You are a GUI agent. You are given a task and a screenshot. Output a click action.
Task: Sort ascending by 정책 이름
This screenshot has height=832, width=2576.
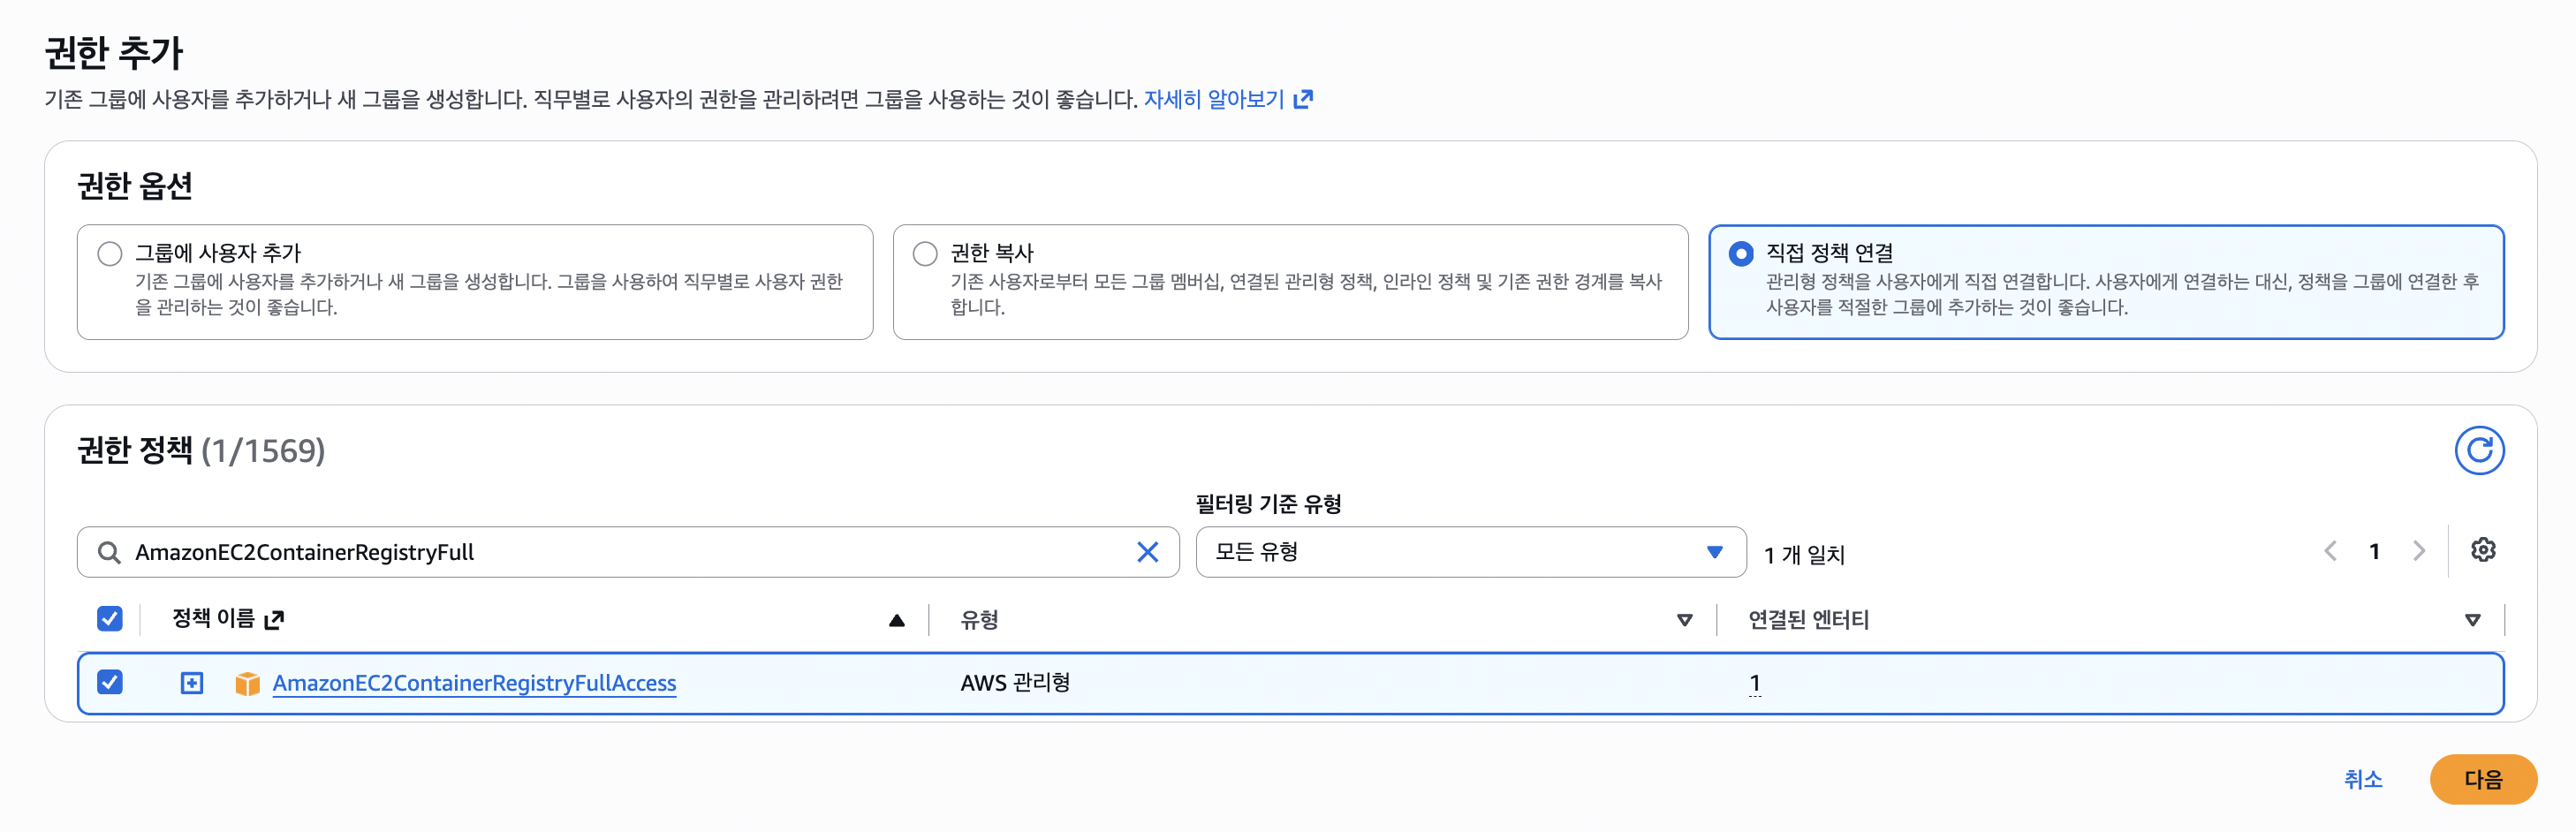[896, 620]
